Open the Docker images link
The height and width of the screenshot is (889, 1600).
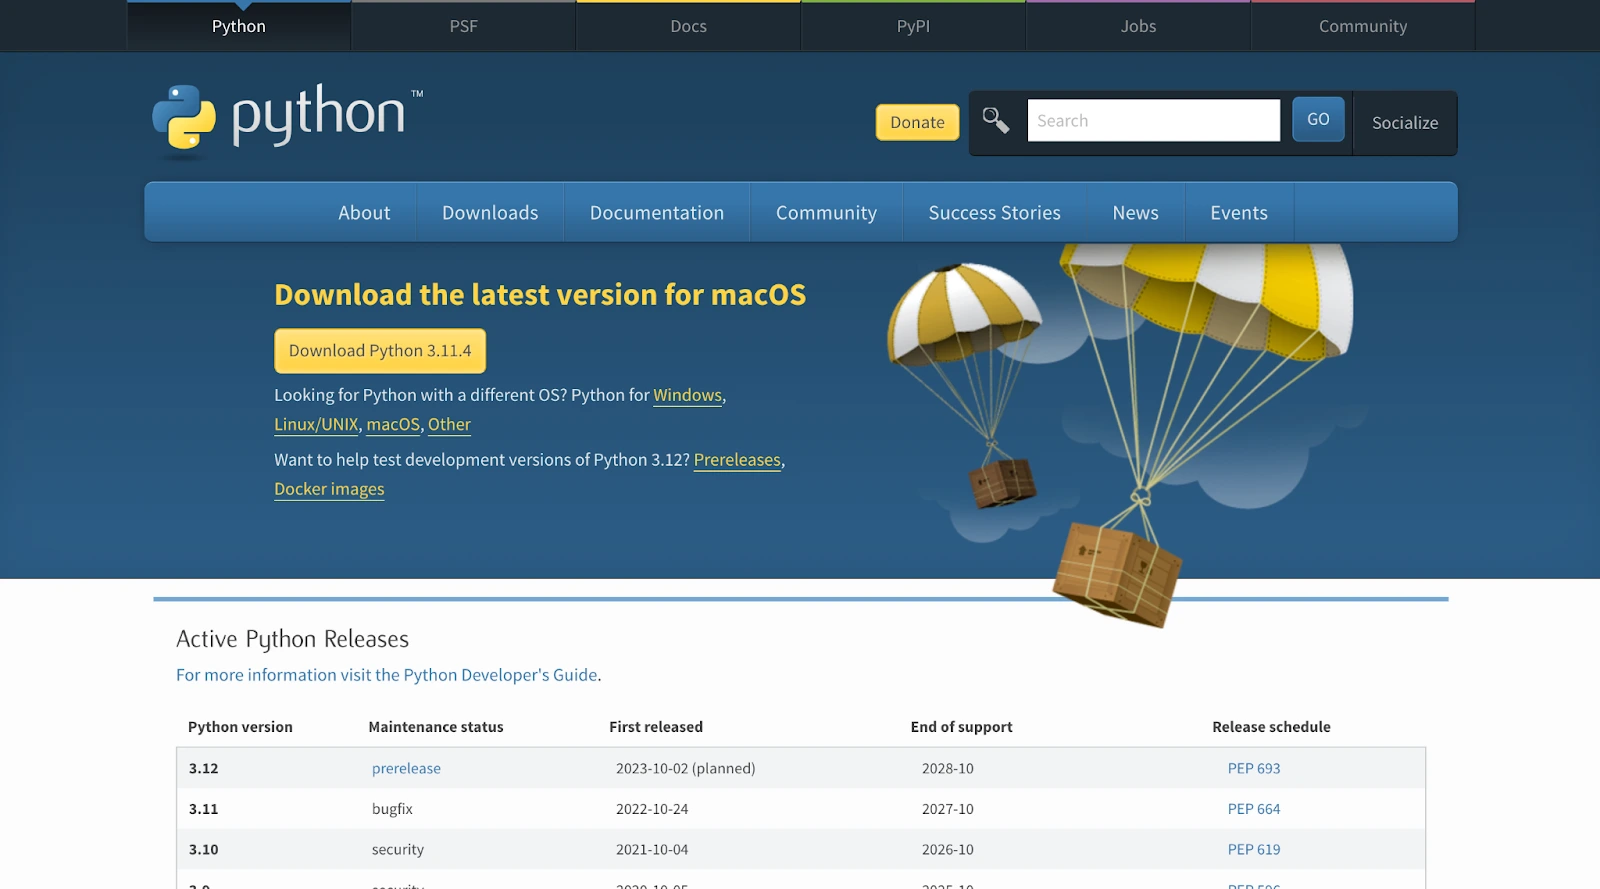pyautogui.click(x=329, y=489)
